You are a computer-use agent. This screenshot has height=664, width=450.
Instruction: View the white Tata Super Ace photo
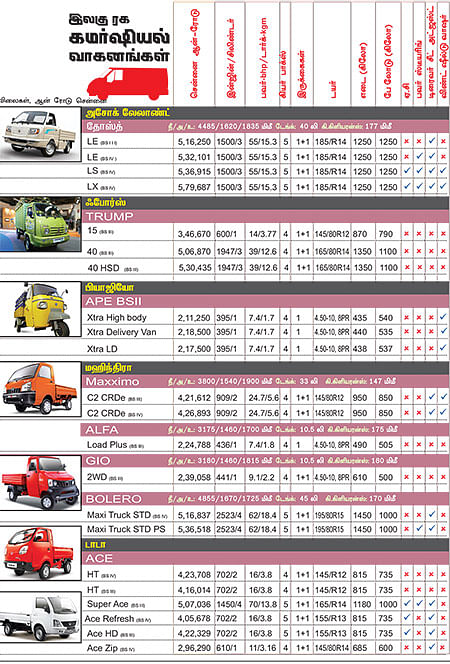40,618
